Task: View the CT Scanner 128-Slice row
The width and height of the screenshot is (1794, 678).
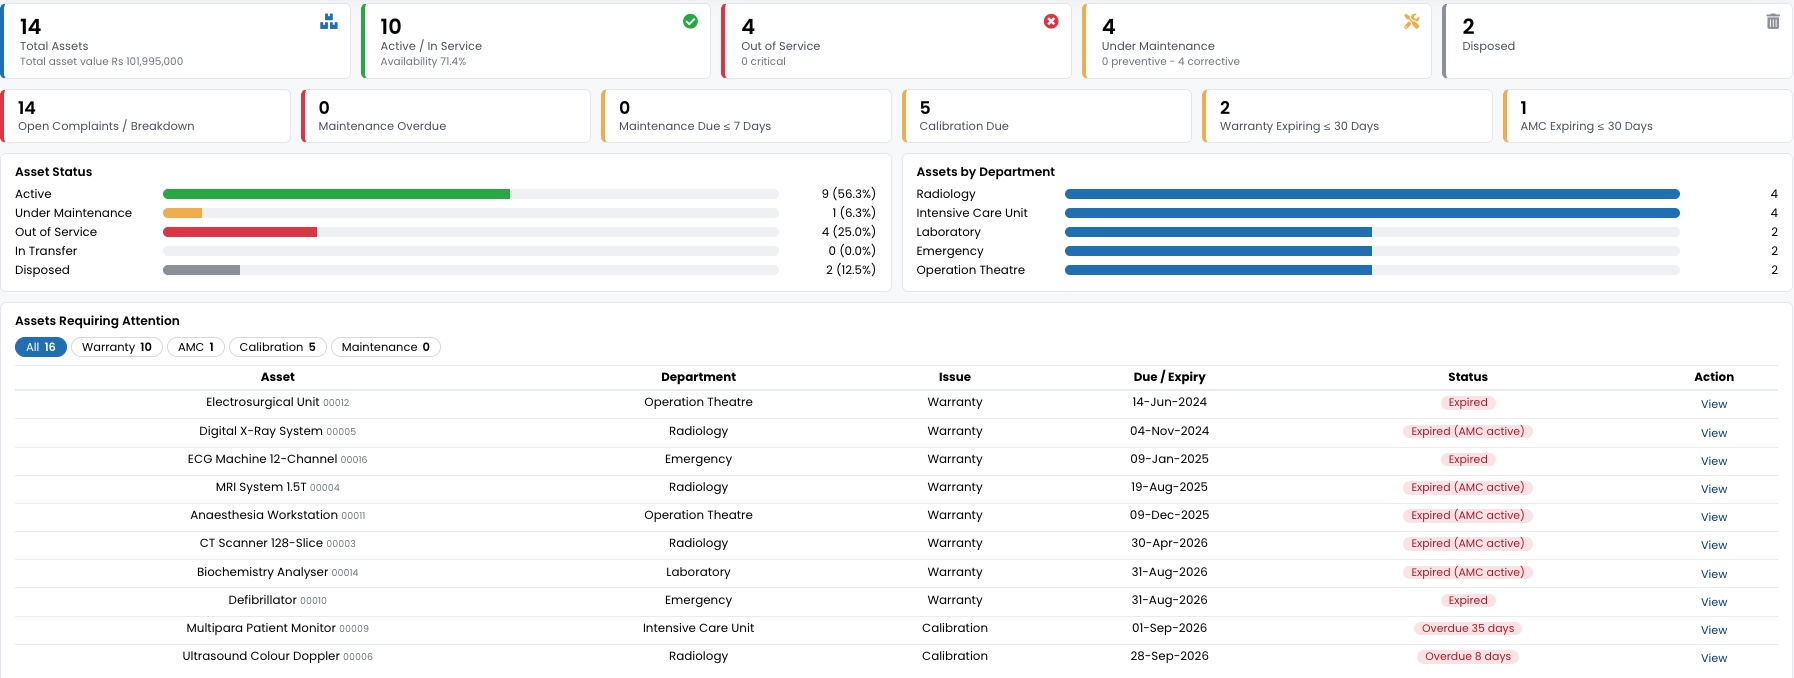Action: tap(1714, 545)
